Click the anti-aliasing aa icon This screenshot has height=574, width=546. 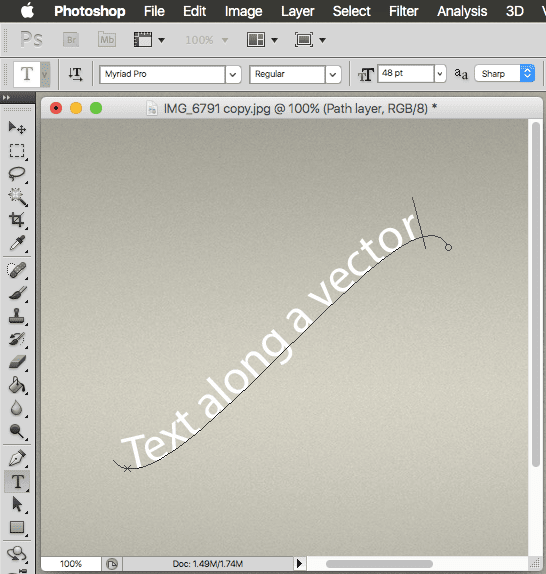(x=461, y=74)
